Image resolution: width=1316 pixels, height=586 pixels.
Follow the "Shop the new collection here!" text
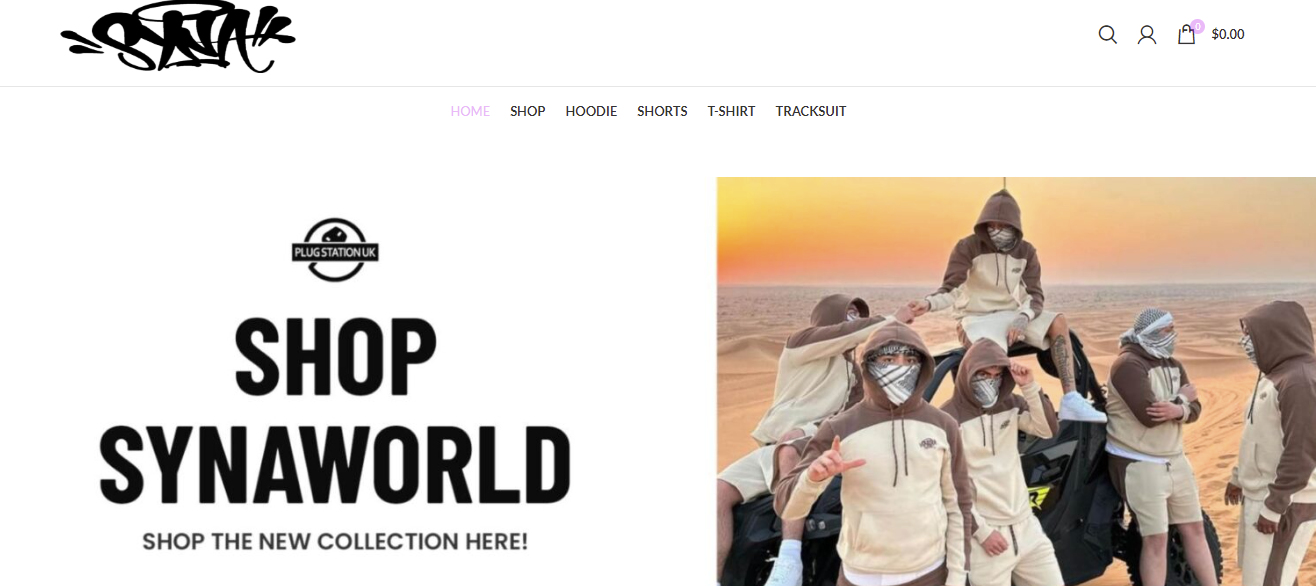click(x=335, y=542)
